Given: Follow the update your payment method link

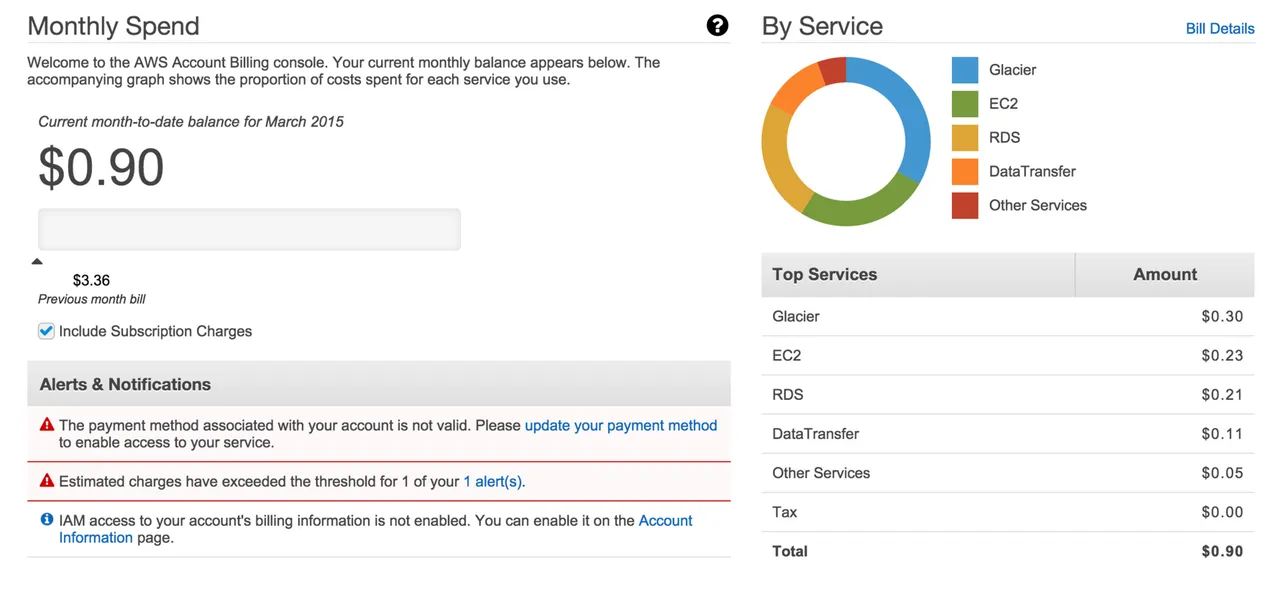Looking at the screenshot, I should click(621, 425).
